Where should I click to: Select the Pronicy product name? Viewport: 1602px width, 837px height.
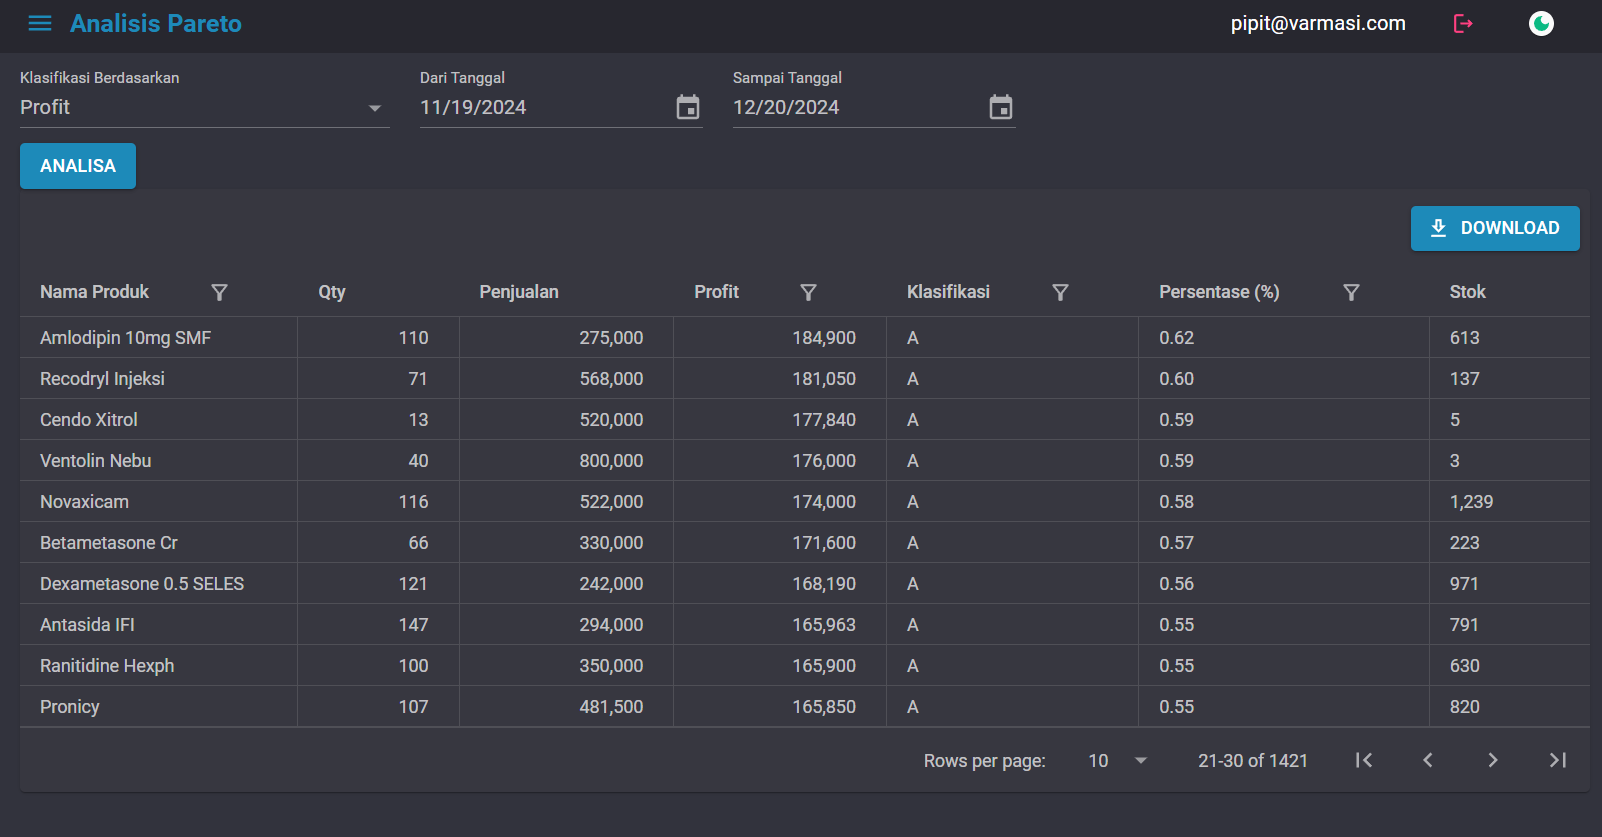[x=70, y=707]
